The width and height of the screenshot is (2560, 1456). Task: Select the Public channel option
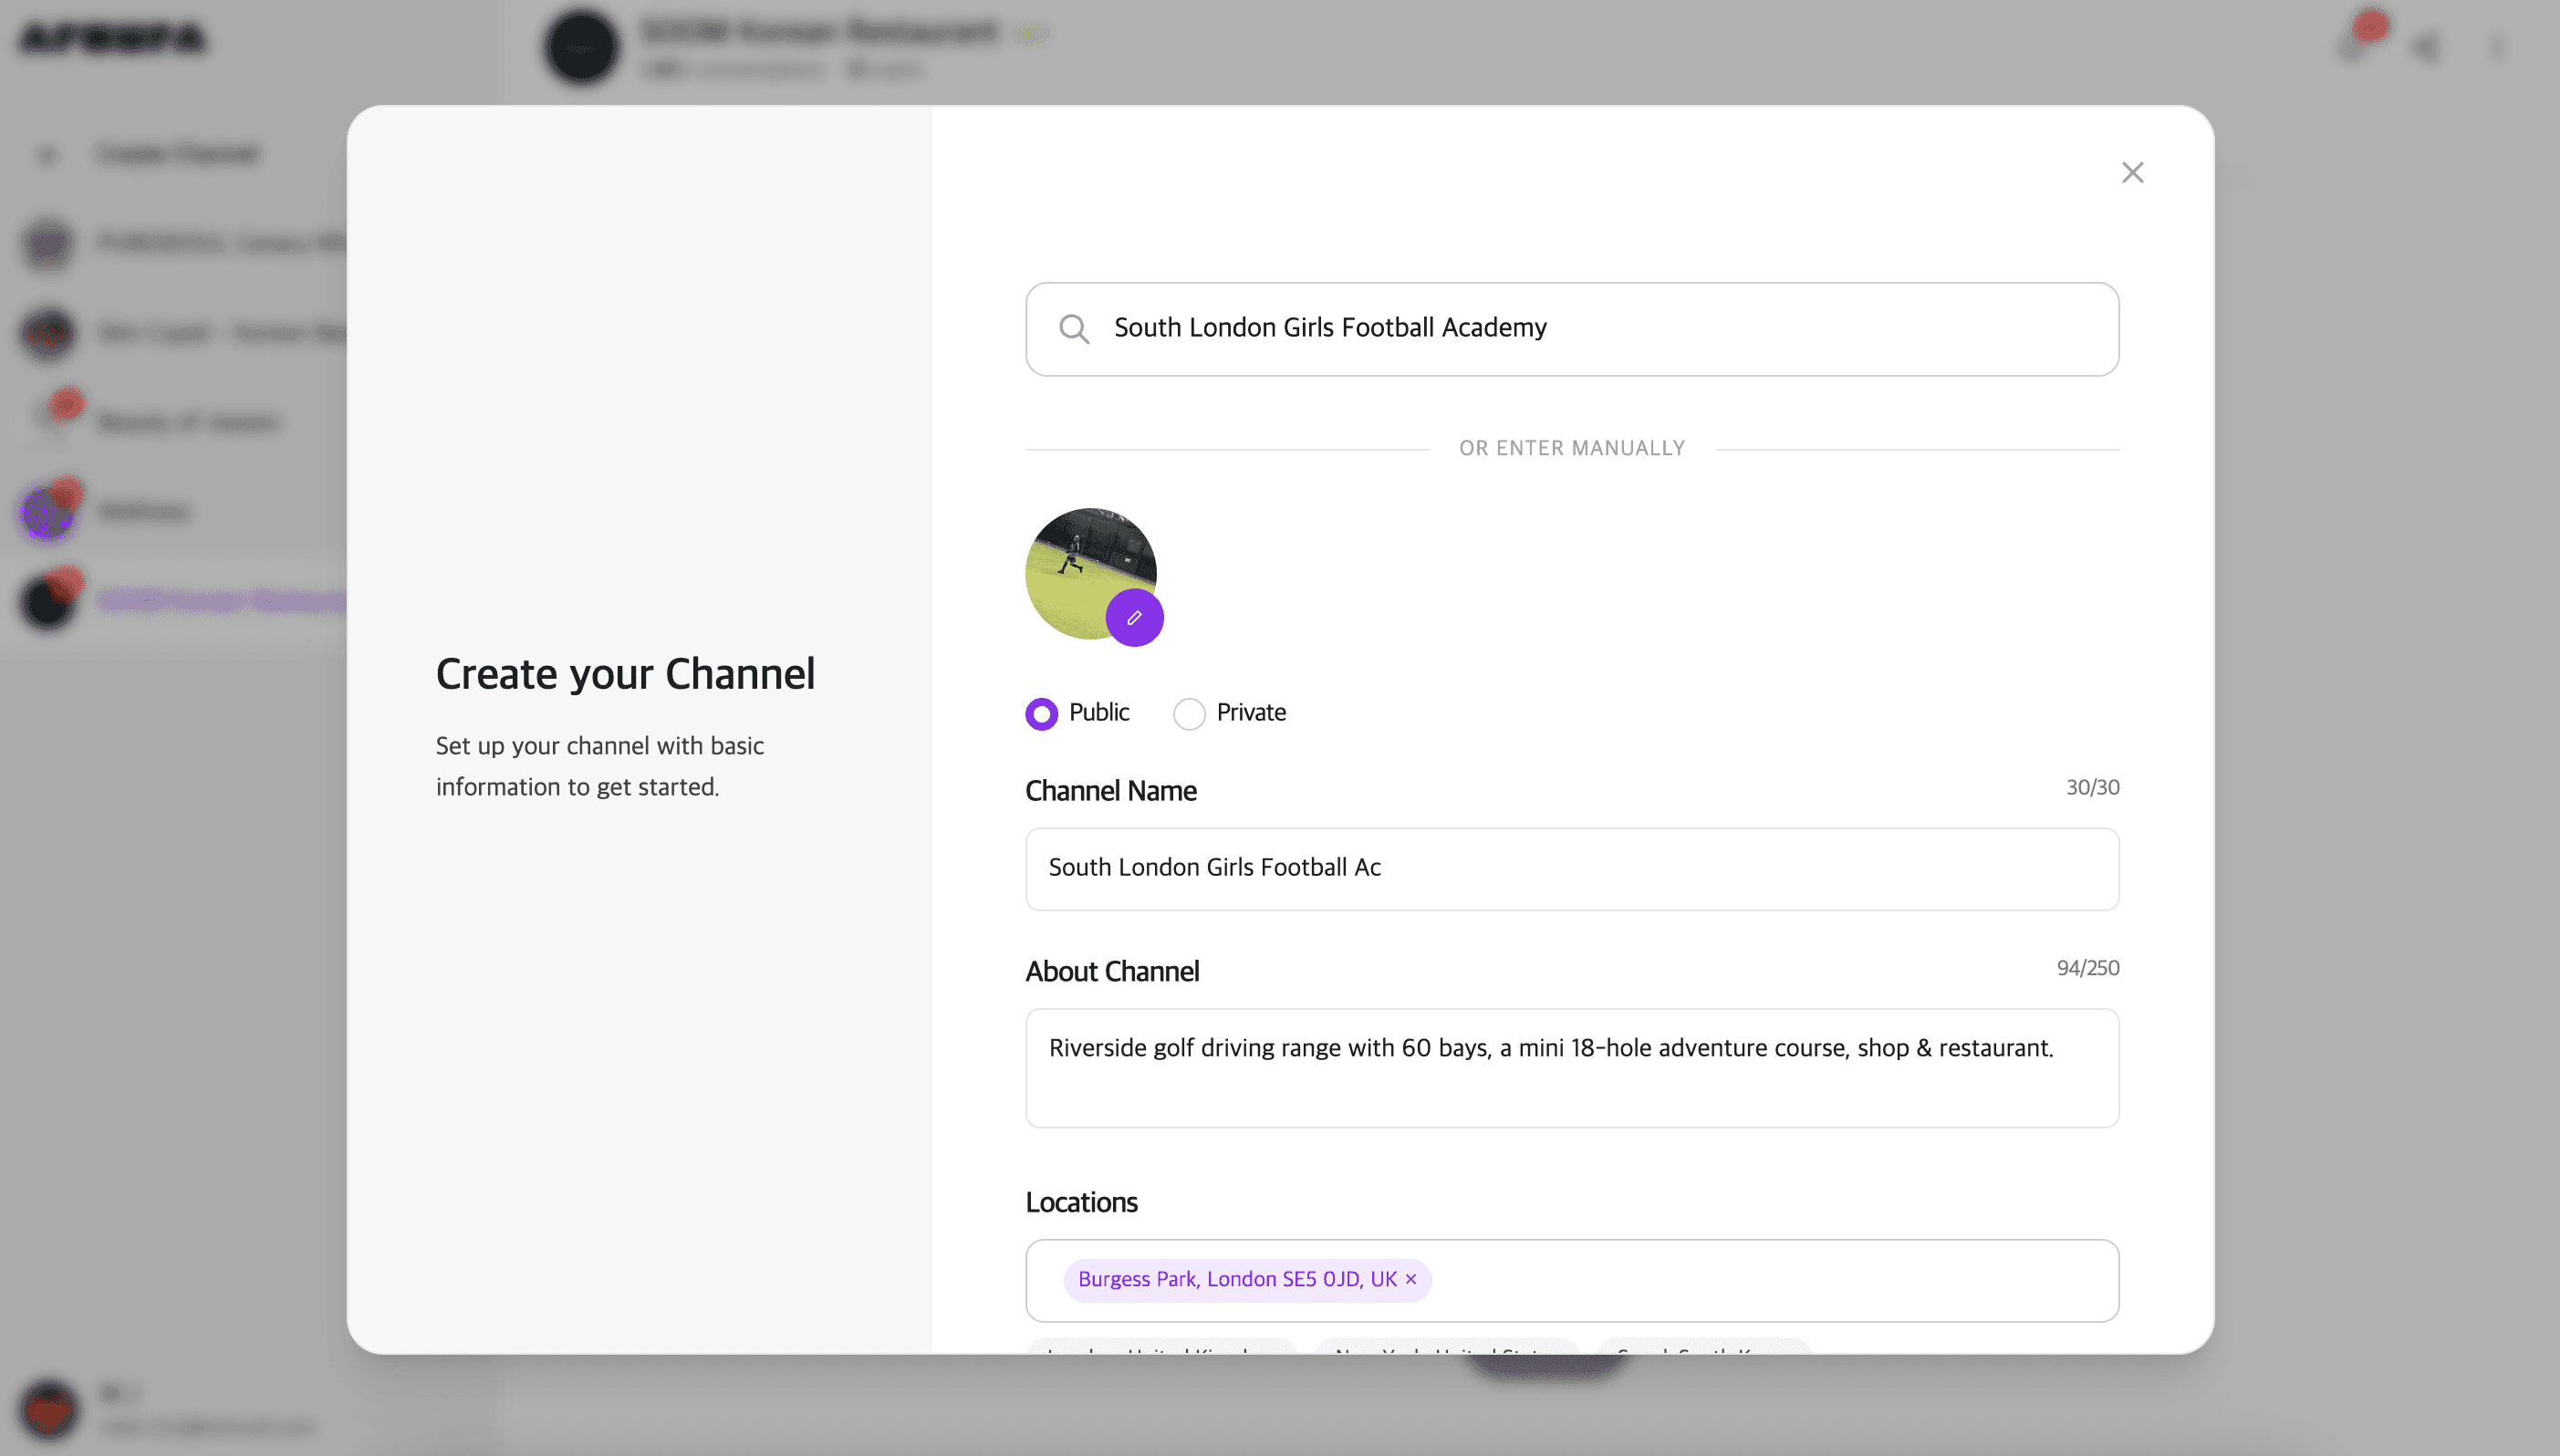click(1041, 713)
